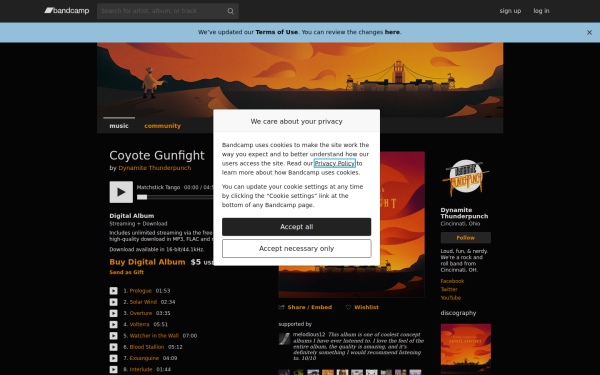Open the Privacy Policy link
600x375 pixels.
[x=335, y=163]
